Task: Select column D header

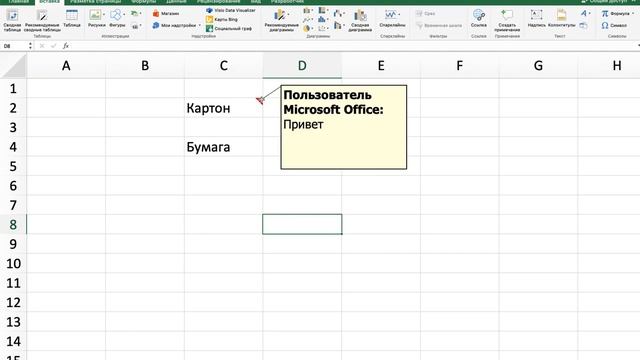Action: 302,66
